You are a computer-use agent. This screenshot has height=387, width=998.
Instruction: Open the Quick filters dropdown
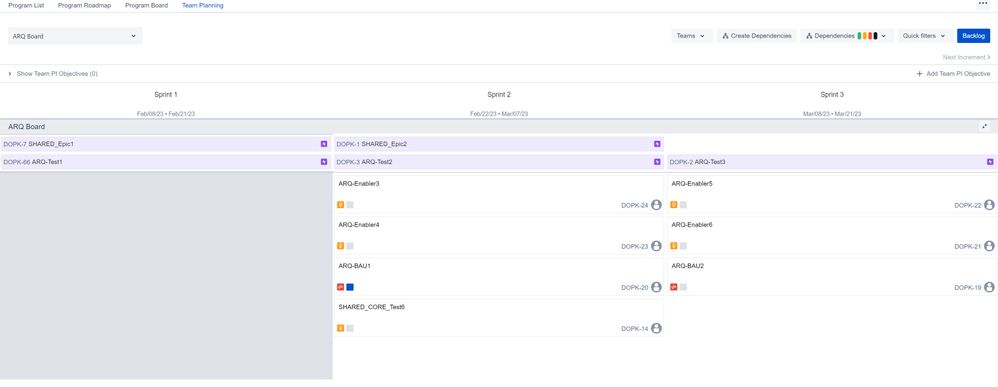coord(924,36)
